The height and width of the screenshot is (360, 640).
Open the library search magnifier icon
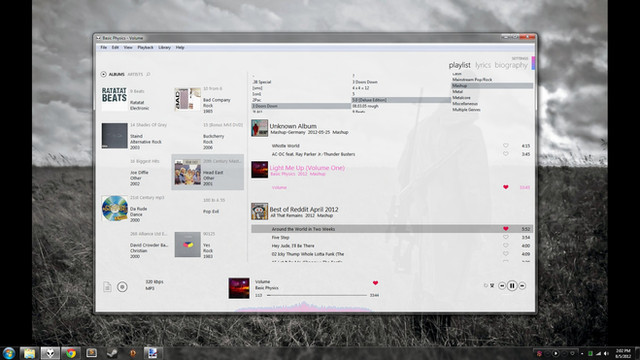pyautogui.click(x=148, y=74)
